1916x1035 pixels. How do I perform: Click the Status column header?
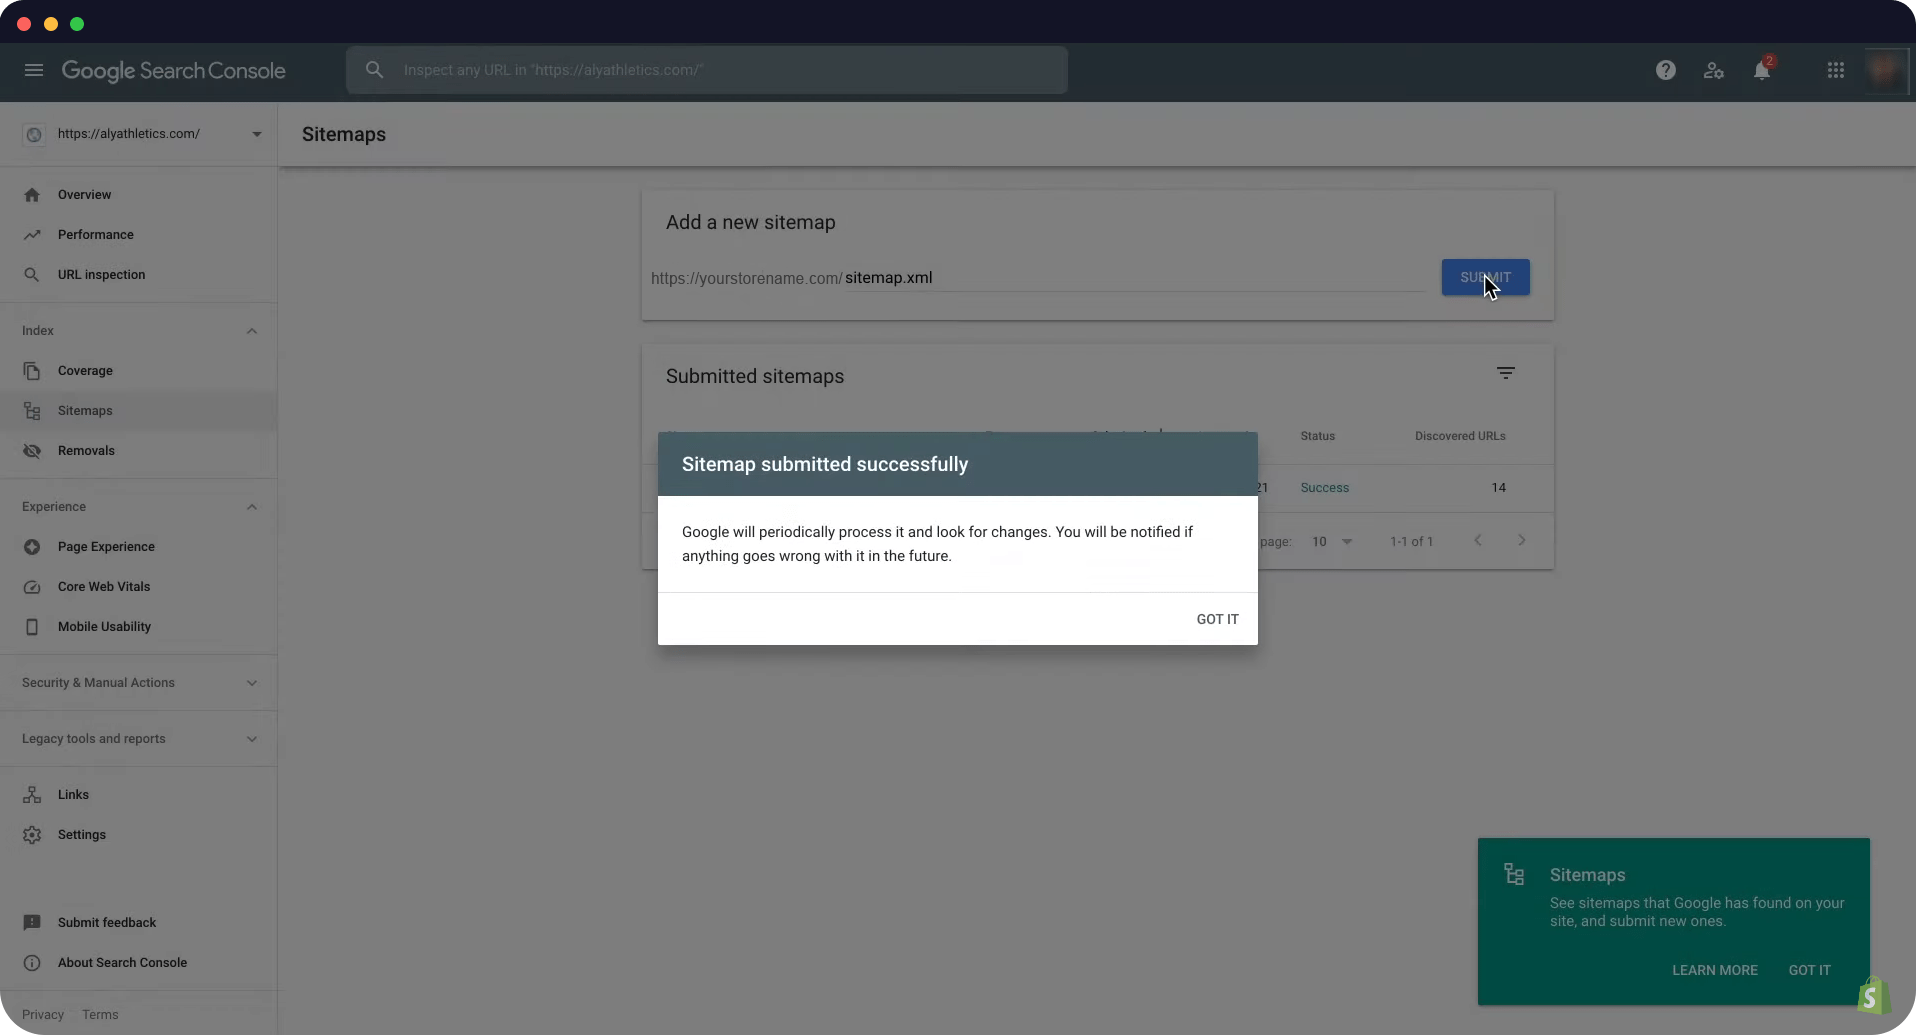1317,436
